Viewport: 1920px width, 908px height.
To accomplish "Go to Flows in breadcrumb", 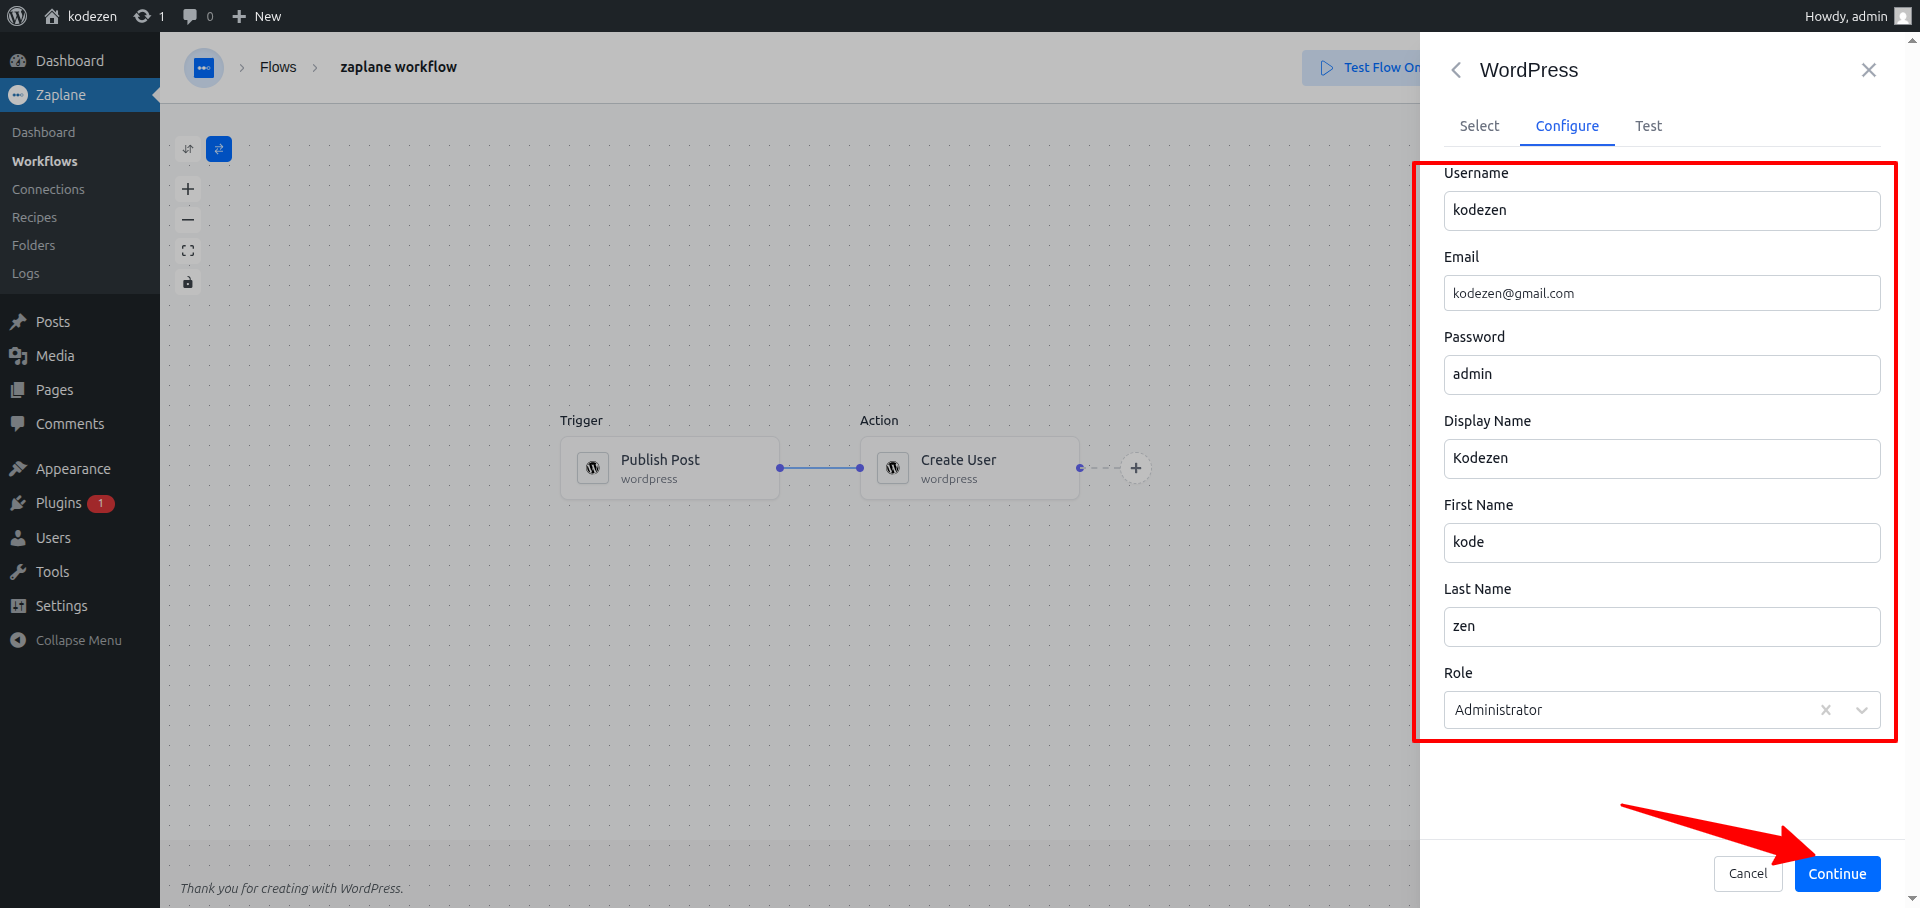I will point(278,67).
